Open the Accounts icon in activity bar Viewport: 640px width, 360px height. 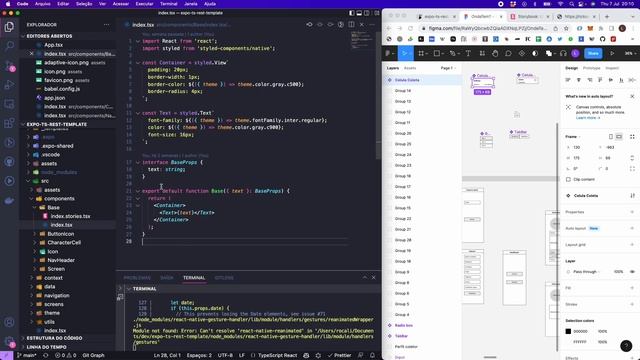point(9,322)
